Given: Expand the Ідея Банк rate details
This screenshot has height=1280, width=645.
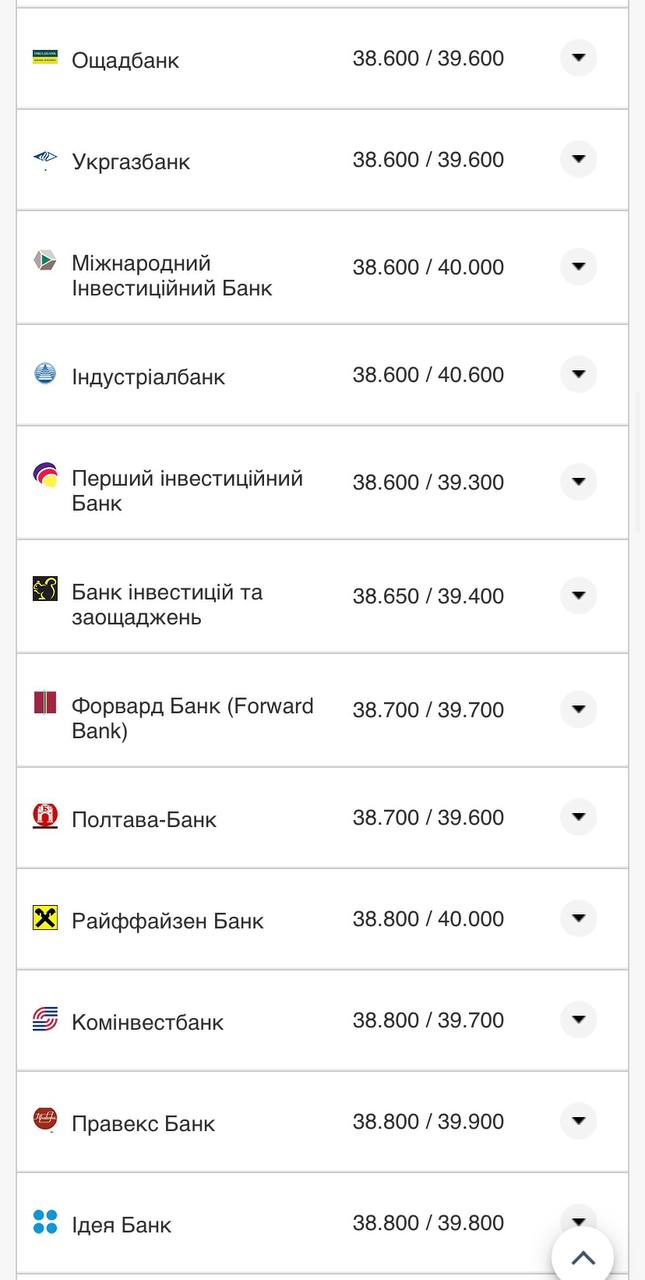Looking at the screenshot, I should pos(578,1221).
